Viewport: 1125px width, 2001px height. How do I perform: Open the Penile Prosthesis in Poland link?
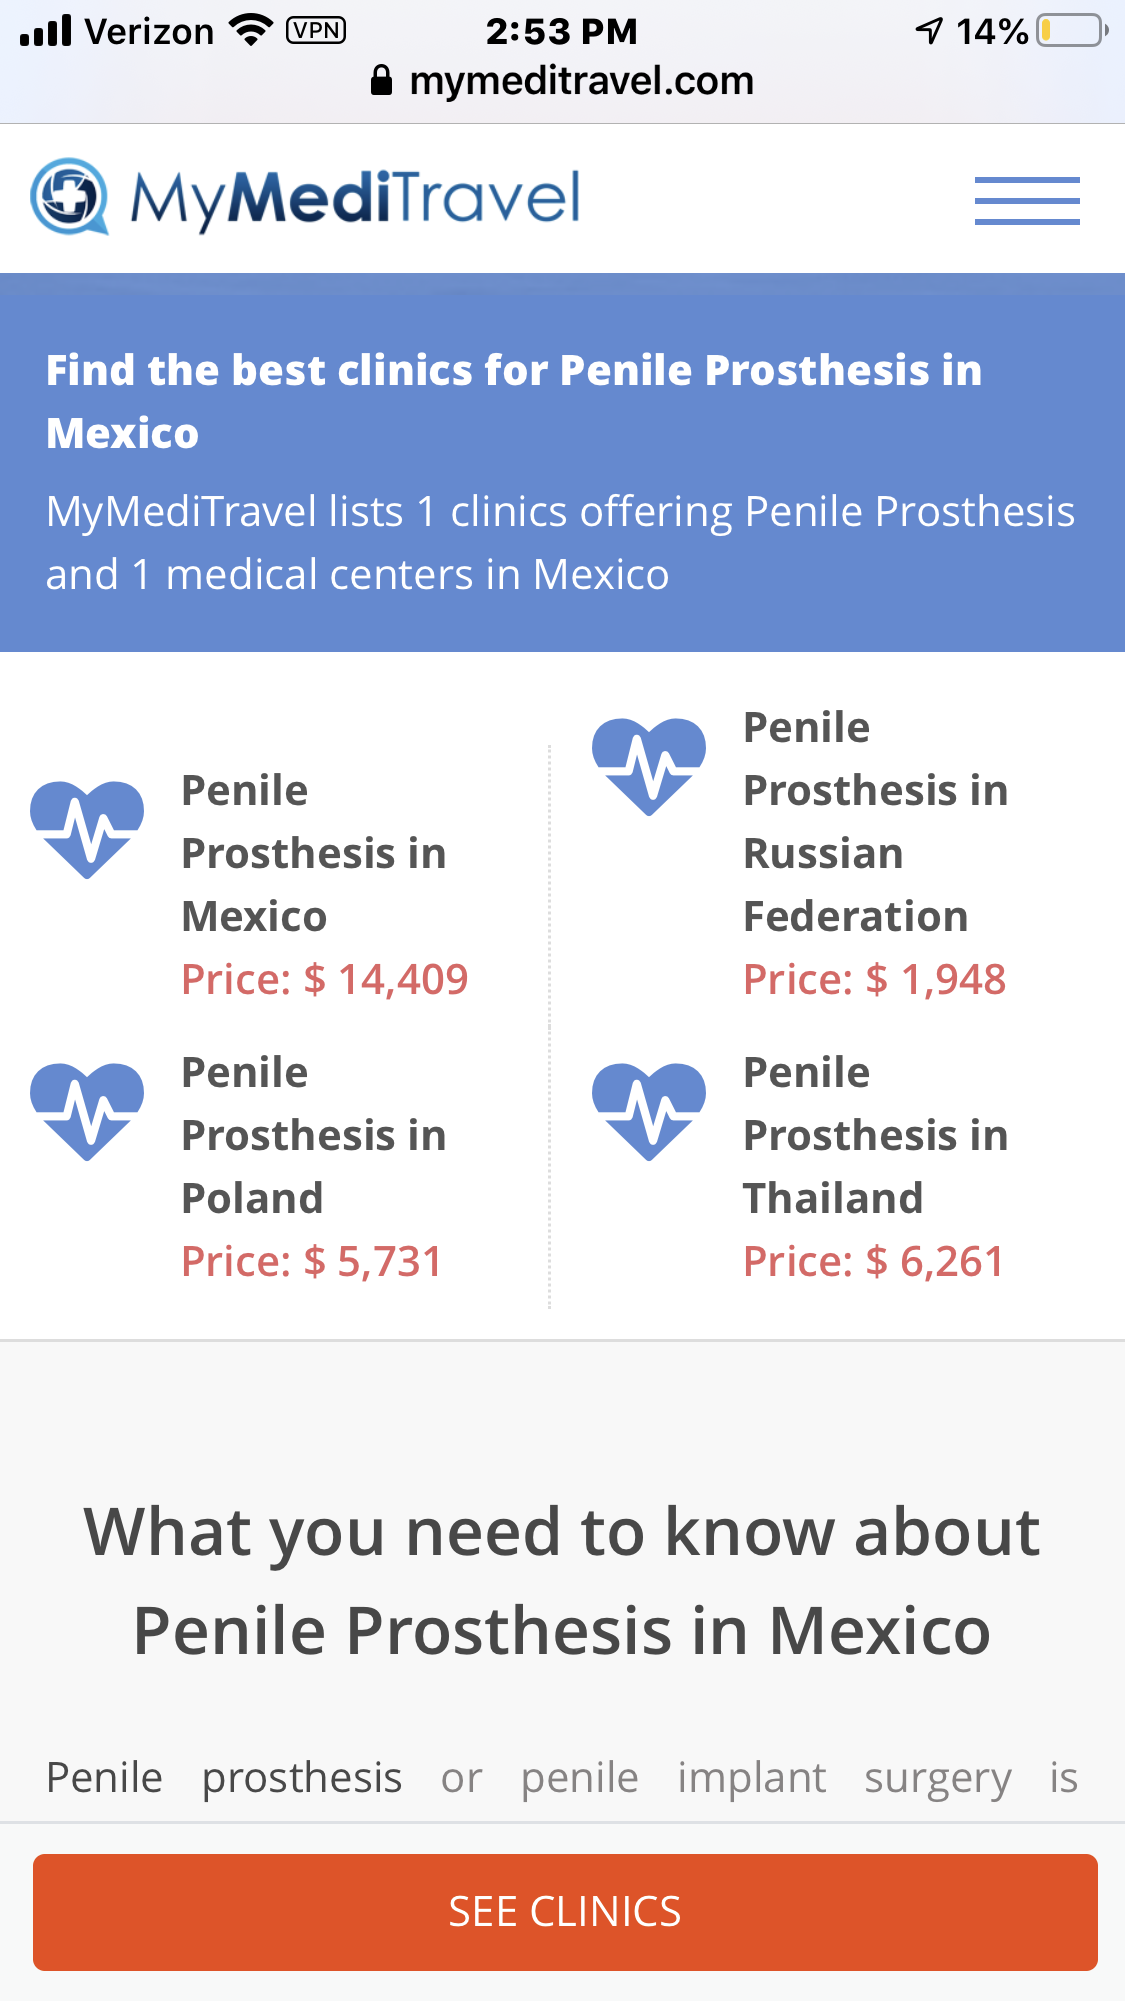point(314,1135)
